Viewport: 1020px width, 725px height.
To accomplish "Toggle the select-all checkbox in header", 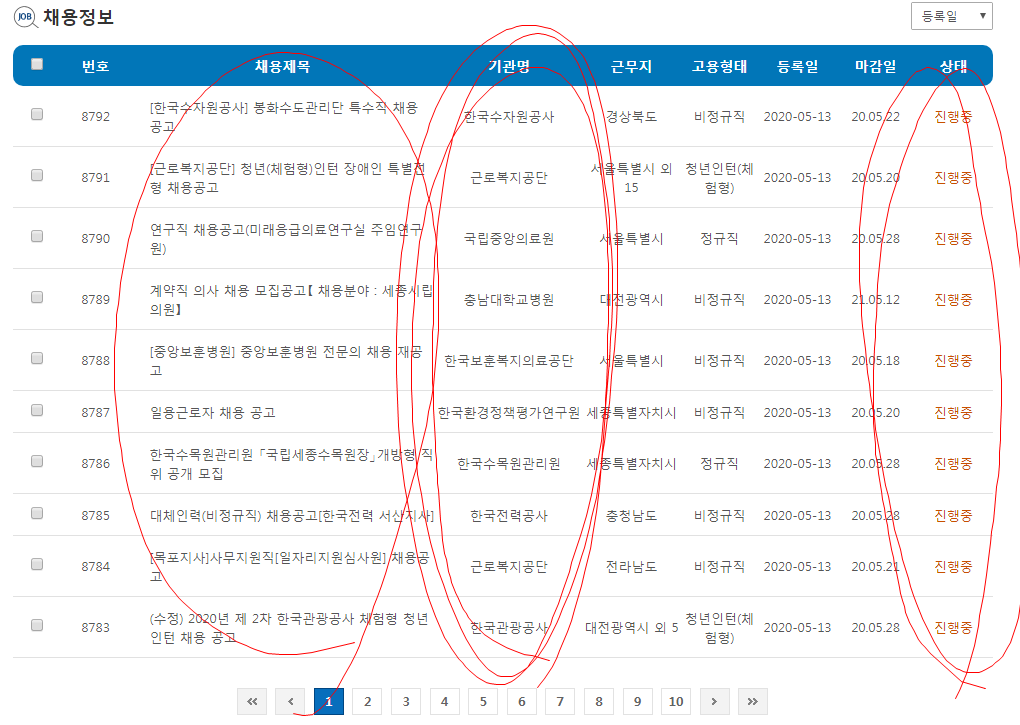I will click(x=37, y=64).
